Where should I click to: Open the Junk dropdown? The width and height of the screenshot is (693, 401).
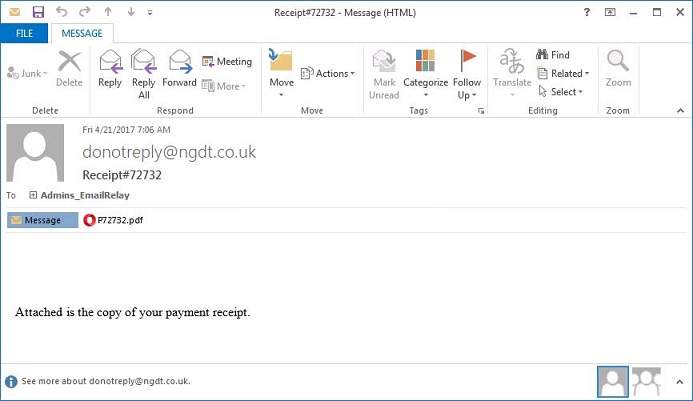27,73
